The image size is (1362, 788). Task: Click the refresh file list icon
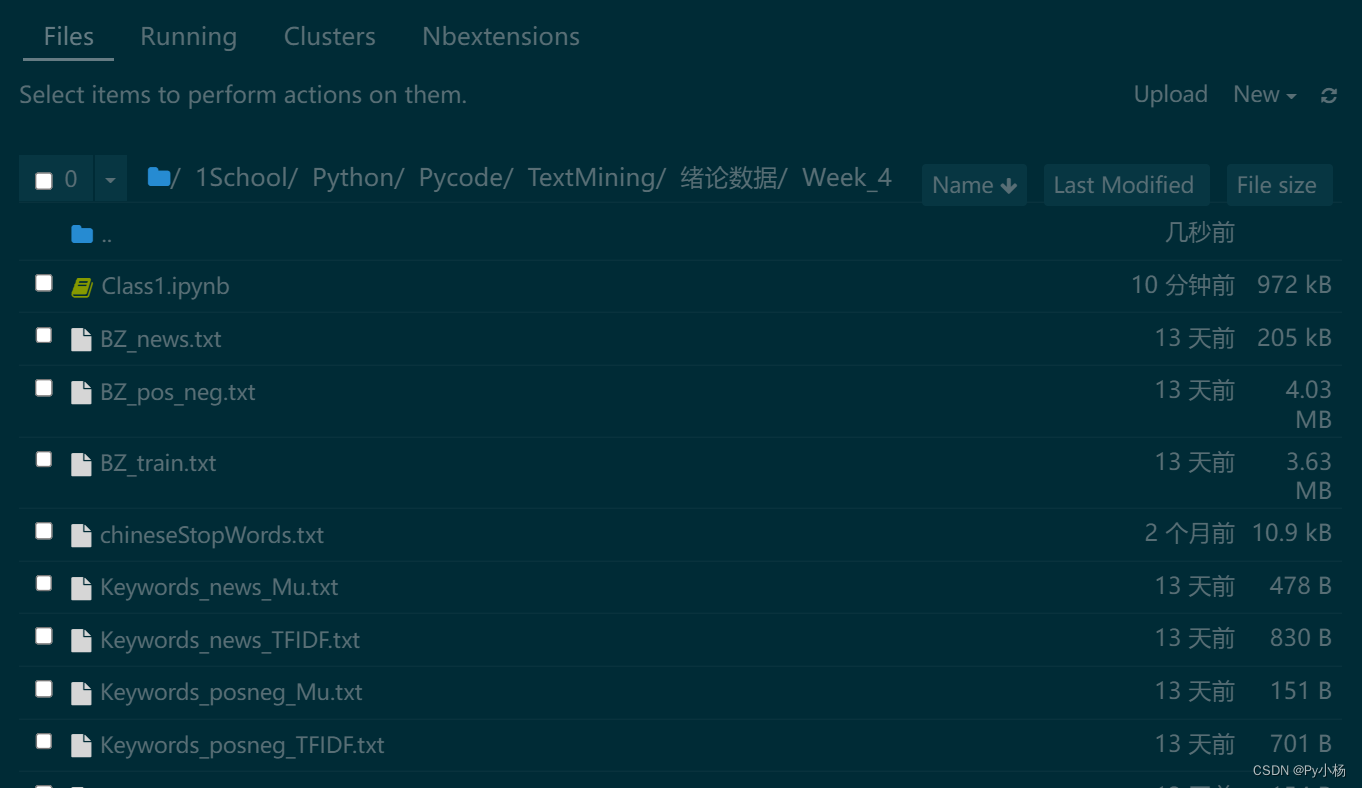tap(1328, 94)
